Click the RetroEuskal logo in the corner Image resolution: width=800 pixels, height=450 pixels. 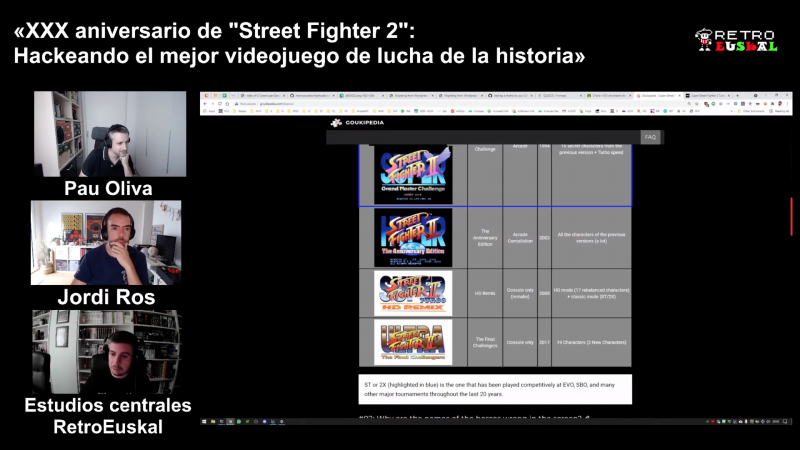click(736, 40)
